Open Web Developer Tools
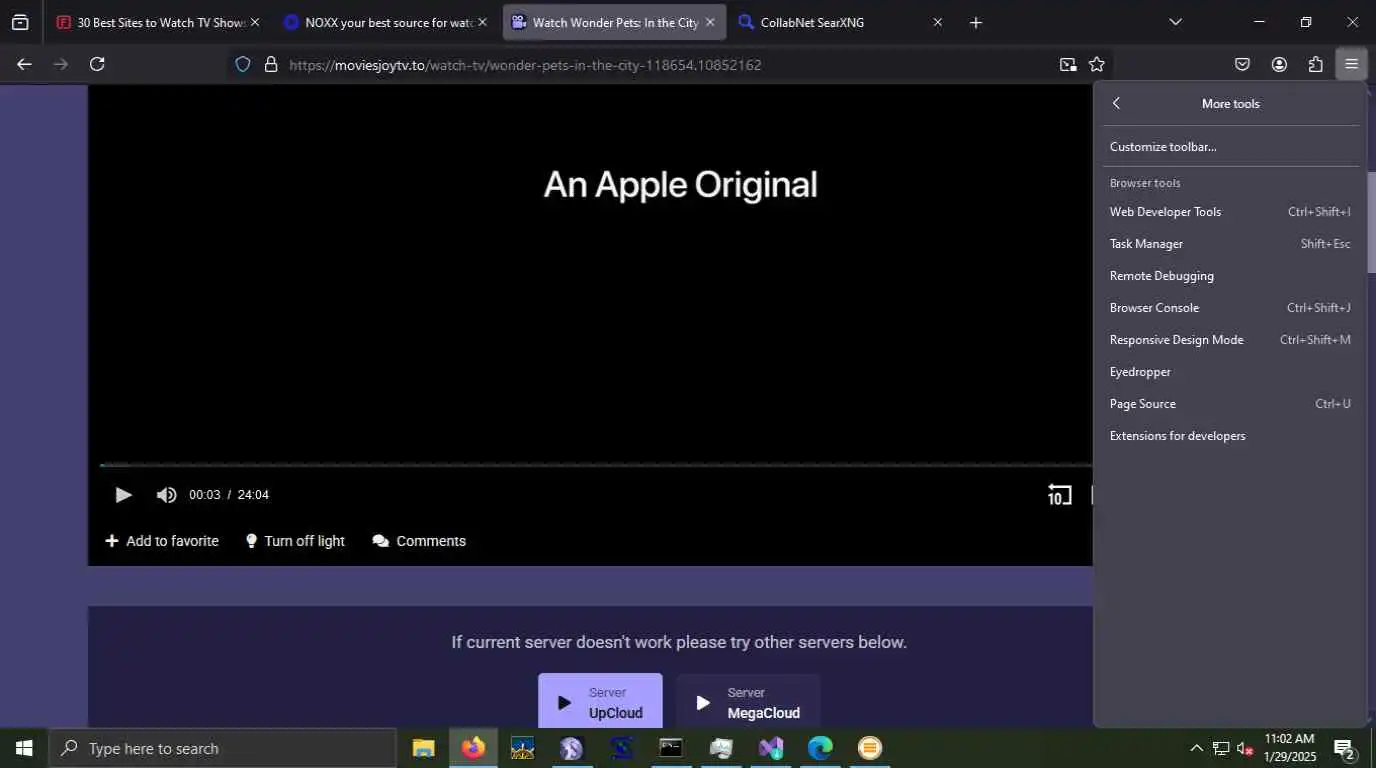1376x768 pixels. click(1230, 212)
